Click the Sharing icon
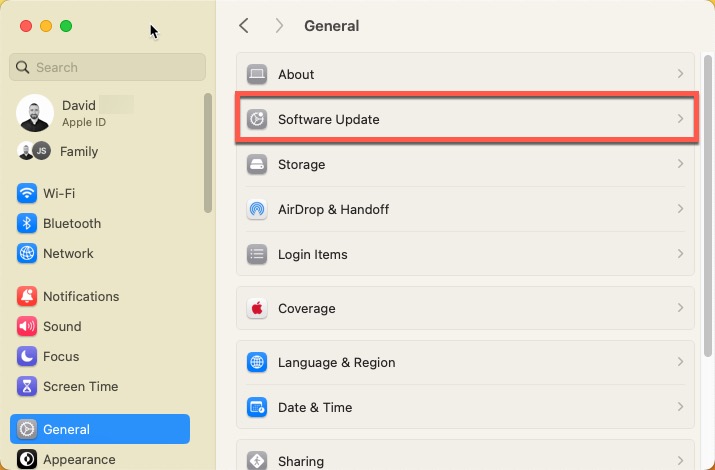 [257, 460]
